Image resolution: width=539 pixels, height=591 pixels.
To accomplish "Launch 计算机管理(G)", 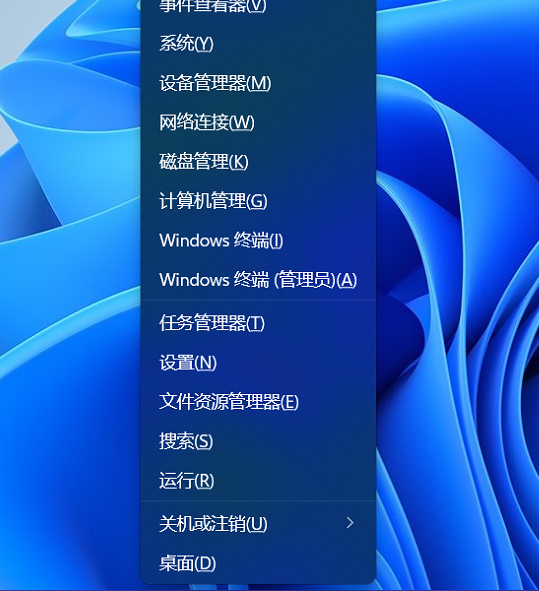I will pyautogui.click(x=258, y=201).
